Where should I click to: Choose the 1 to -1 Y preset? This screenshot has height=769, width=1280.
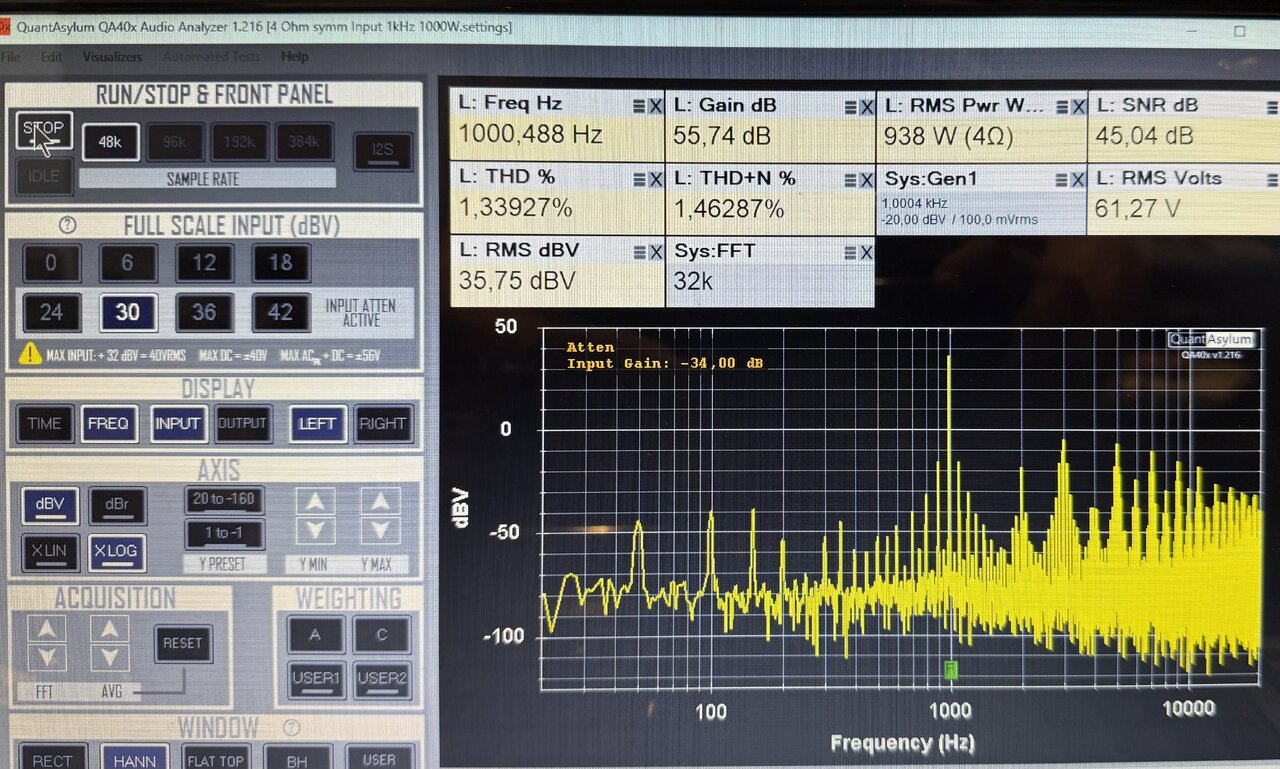(x=224, y=533)
